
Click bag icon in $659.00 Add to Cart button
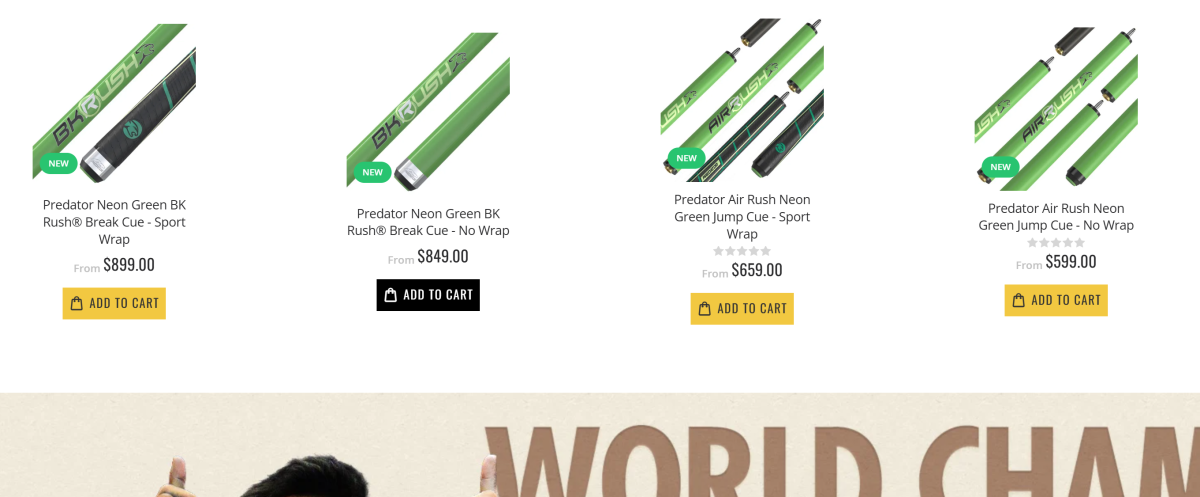click(x=705, y=308)
